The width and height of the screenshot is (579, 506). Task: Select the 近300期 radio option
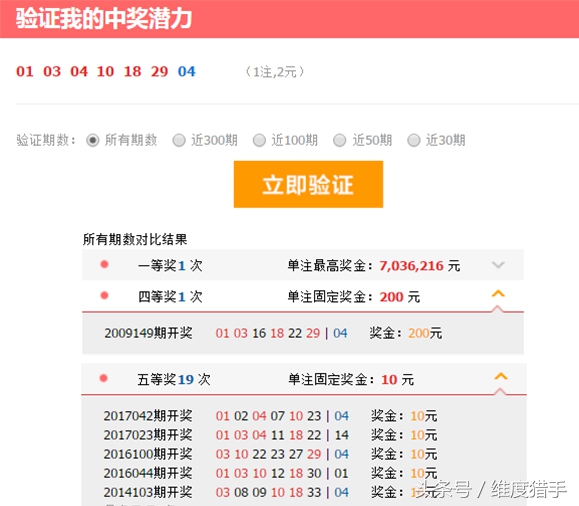(179, 140)
